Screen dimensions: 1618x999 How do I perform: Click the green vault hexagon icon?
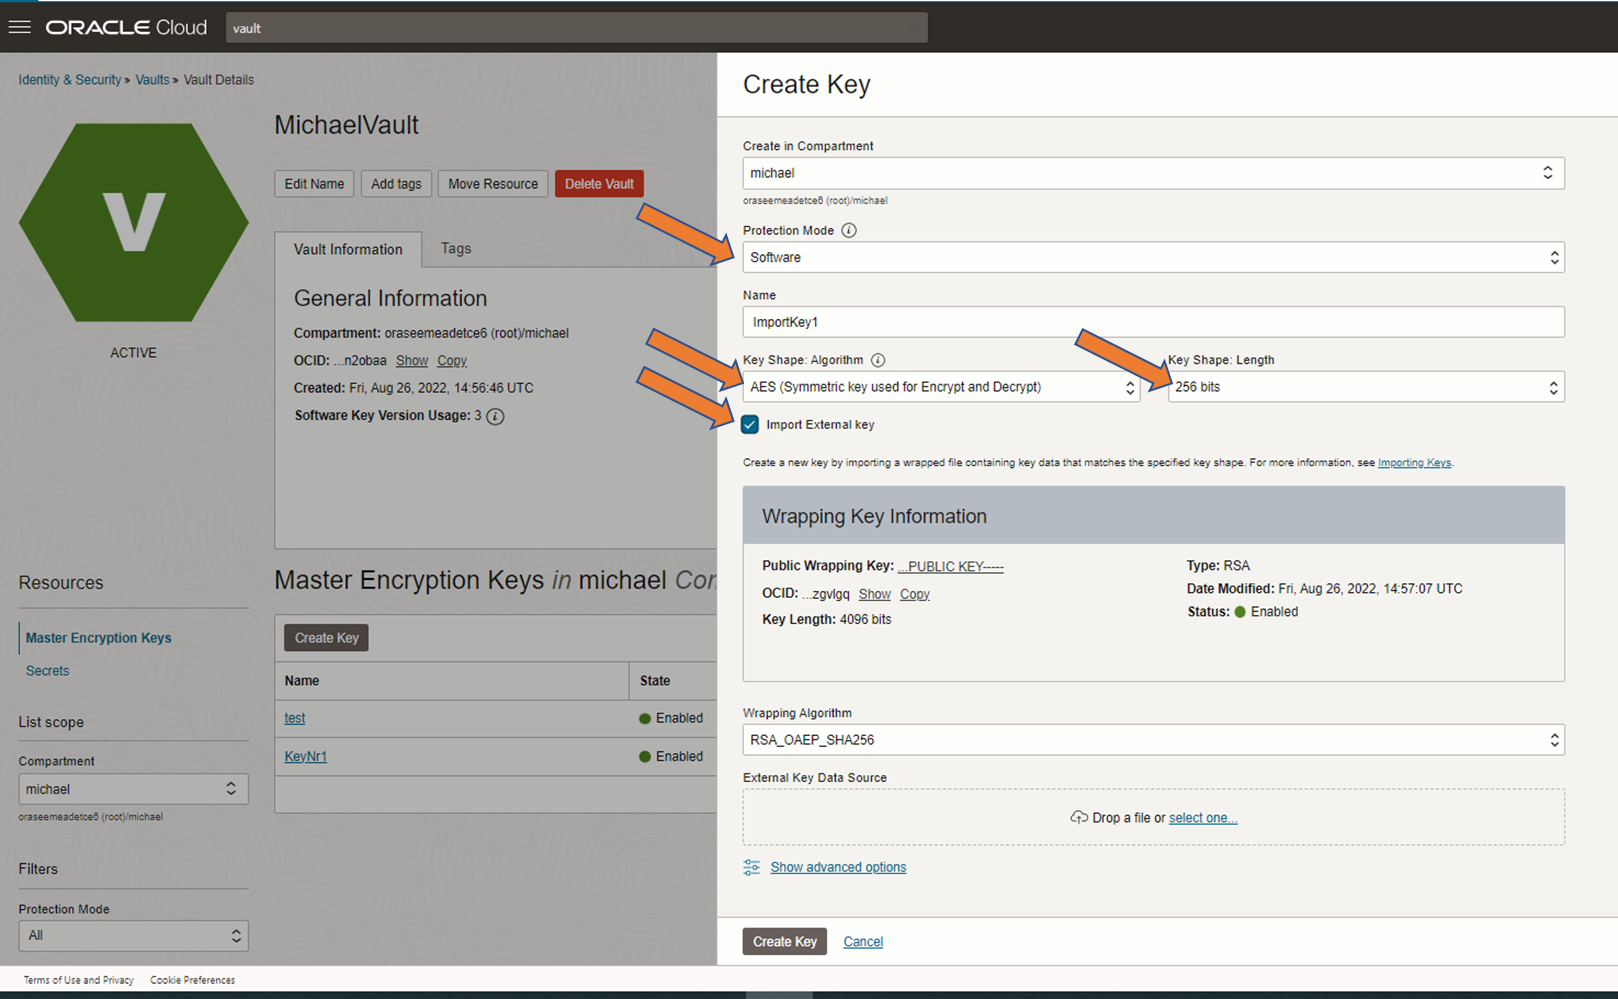[133, 222]
